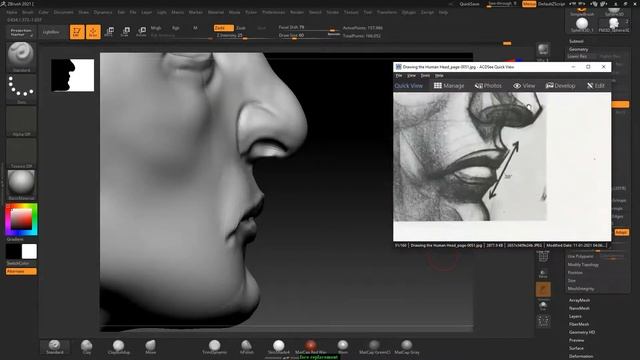Image resolution: width=640 pixels, height=360 pixels.
Task: Collapse the Geometry palette section
Action: coord(579,49)
